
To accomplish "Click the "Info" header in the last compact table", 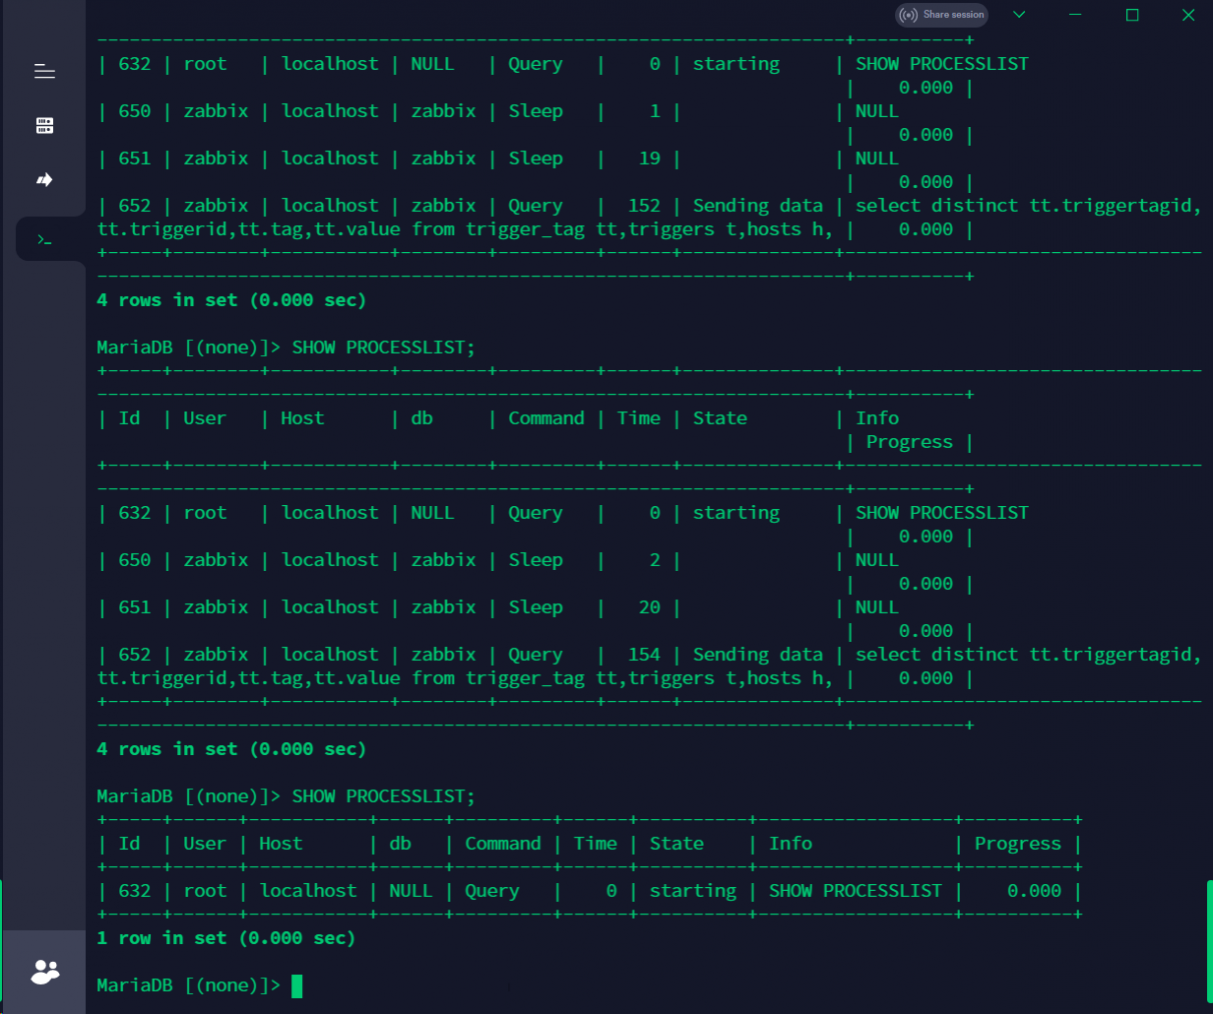I will tap(790, 843).
